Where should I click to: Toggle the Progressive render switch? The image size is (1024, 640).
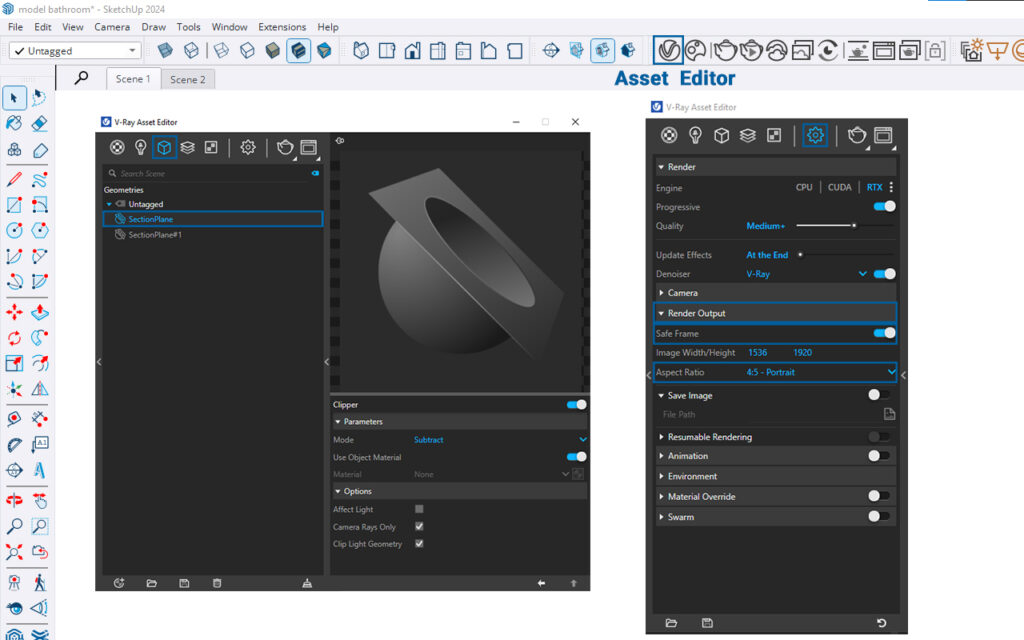pyautogui.click(x=883, y=207)
